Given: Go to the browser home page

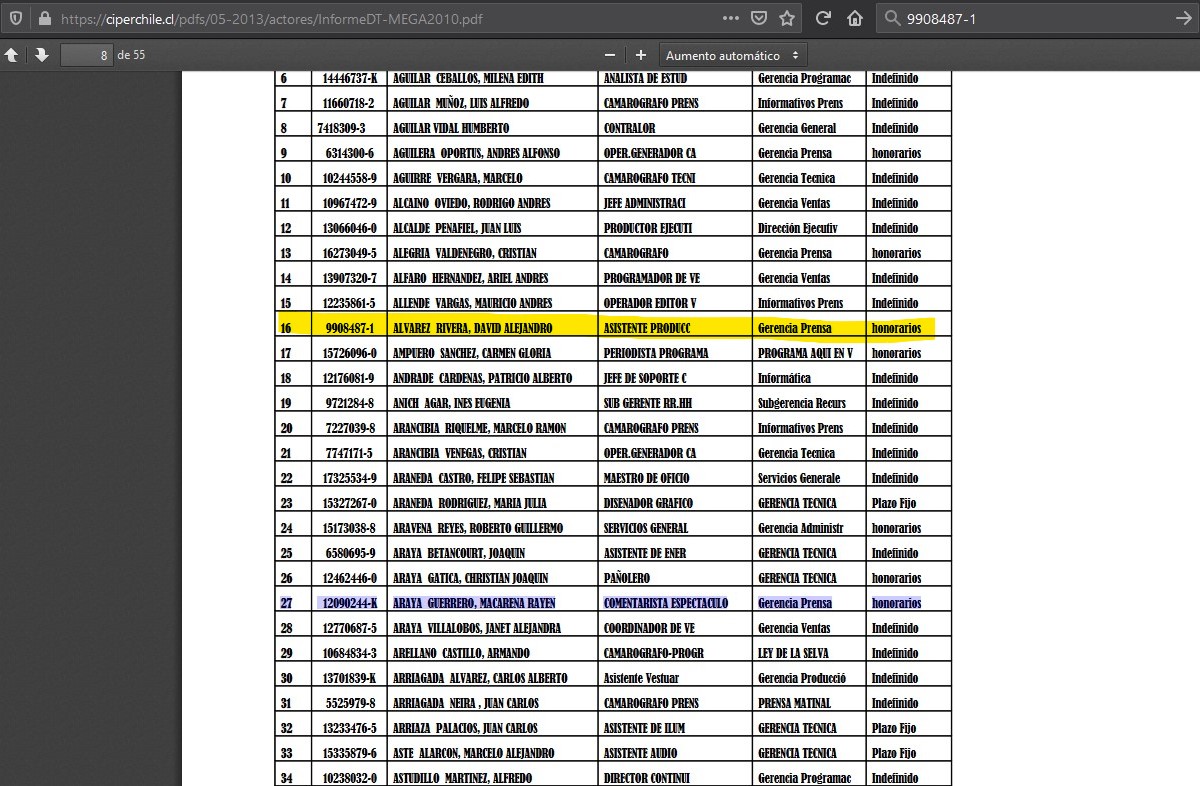Looking at the screenshot, I should (x=855, y=18).
